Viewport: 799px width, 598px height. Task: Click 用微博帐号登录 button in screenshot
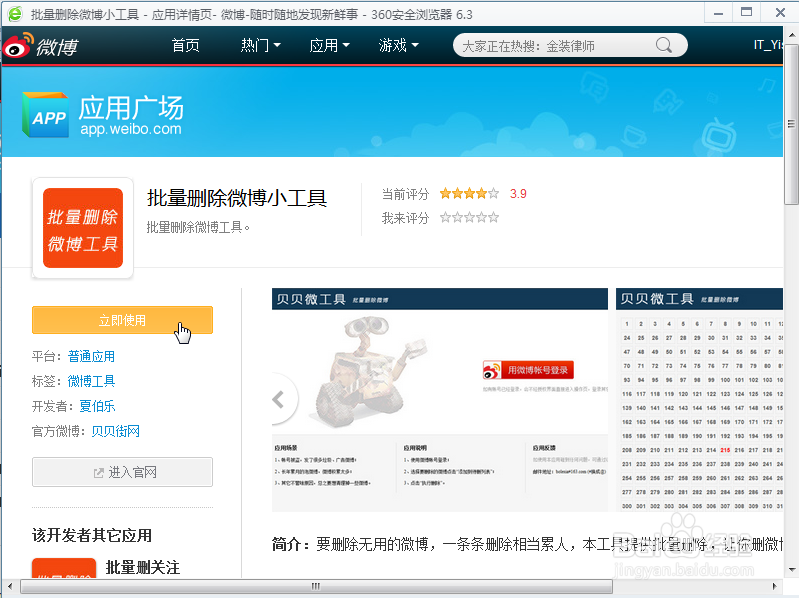(528, 370)
